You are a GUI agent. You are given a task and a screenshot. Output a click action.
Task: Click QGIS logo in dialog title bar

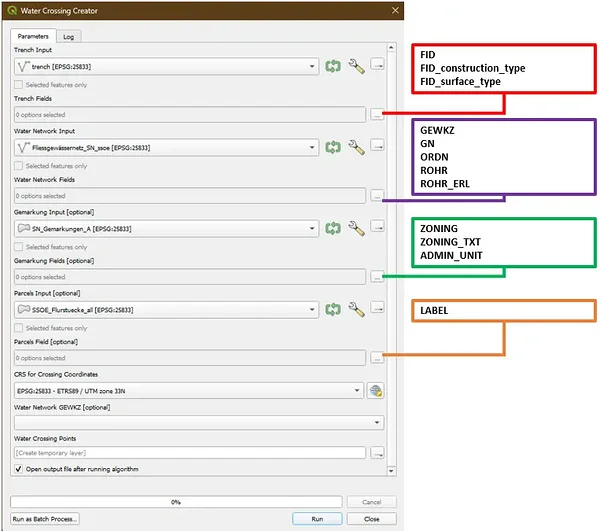click(12, 10)
